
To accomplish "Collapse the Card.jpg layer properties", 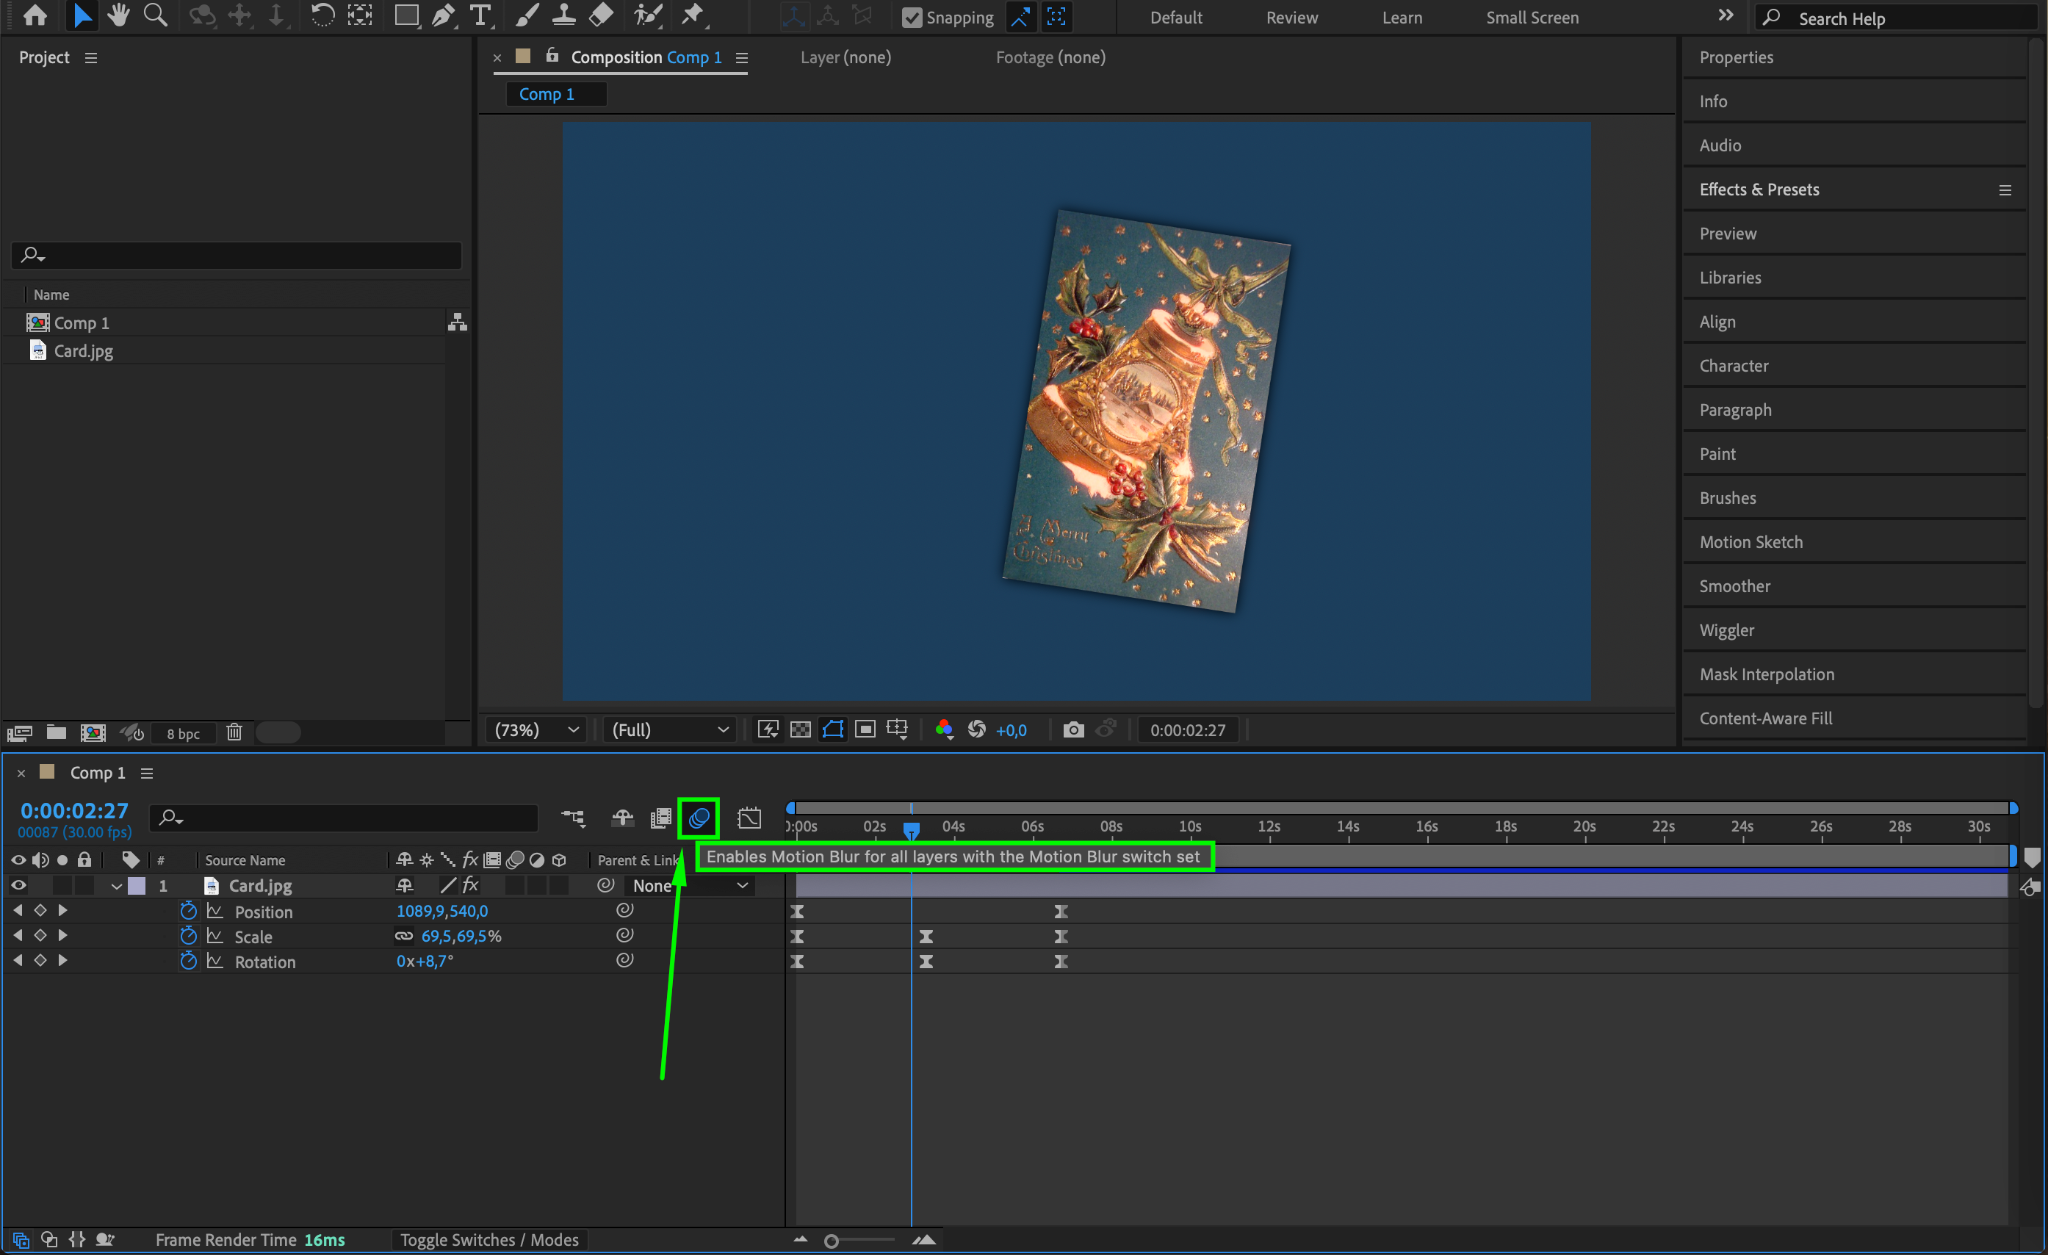I will point(117,886).
